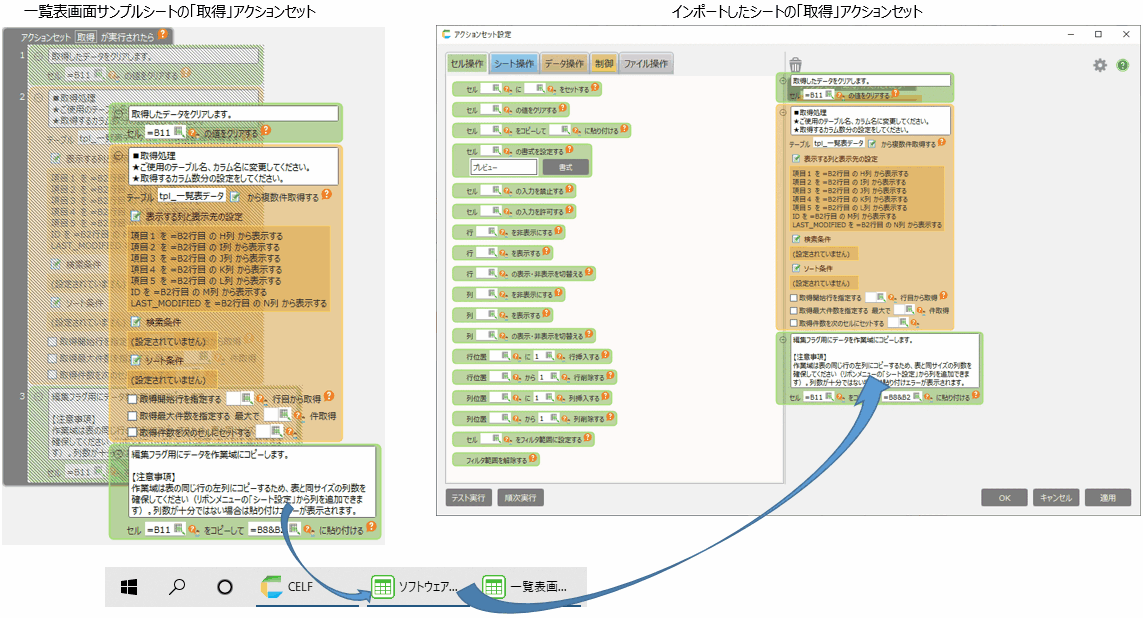Collapse the first データをクリア action block

783,79
